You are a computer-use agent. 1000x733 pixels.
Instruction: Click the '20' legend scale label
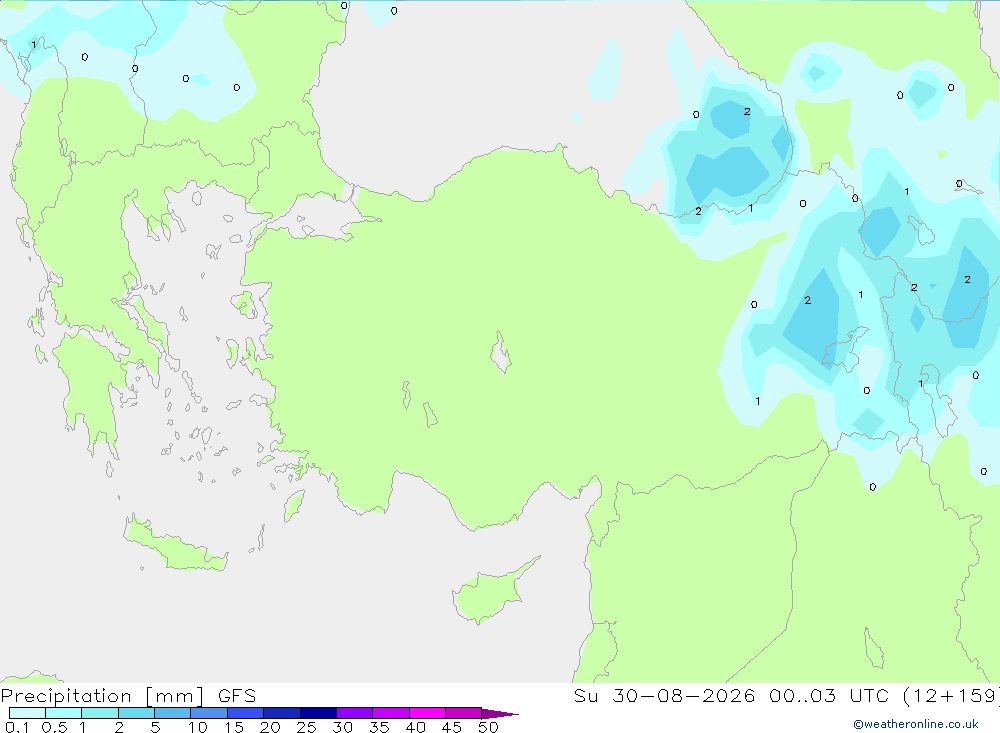tap(270, 727)
